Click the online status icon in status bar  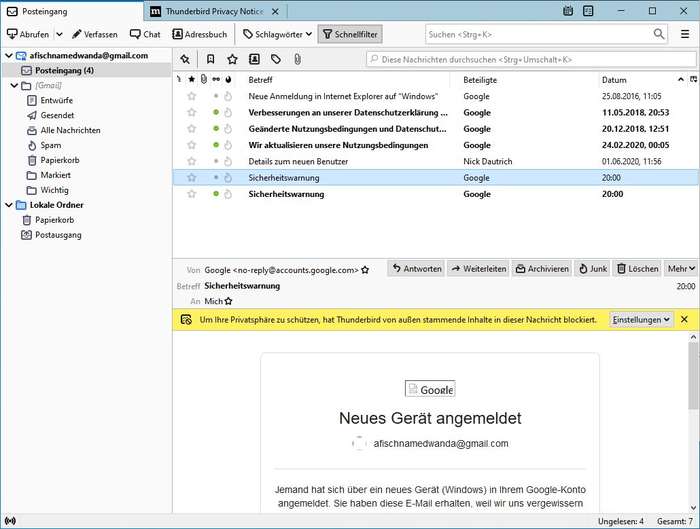10,521
